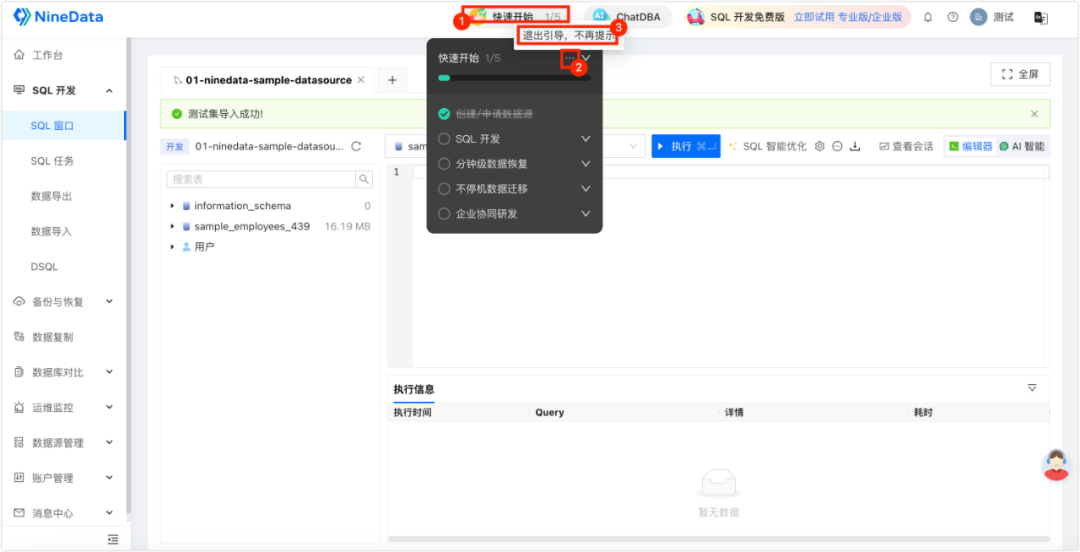Open the 快速开始 quick-start guide in the top bar

(x=517, y=17)
